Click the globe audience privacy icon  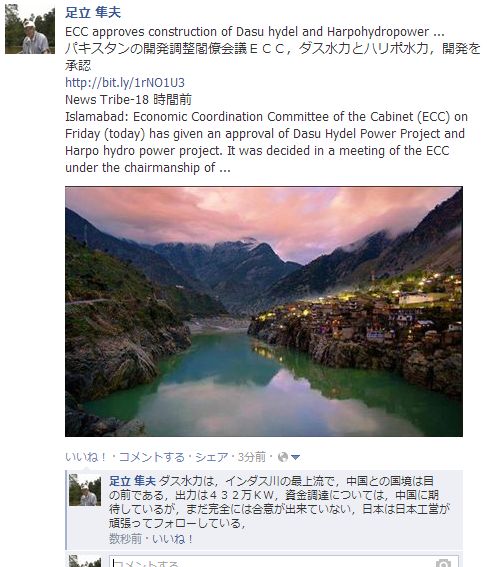[x=283, y=457]
